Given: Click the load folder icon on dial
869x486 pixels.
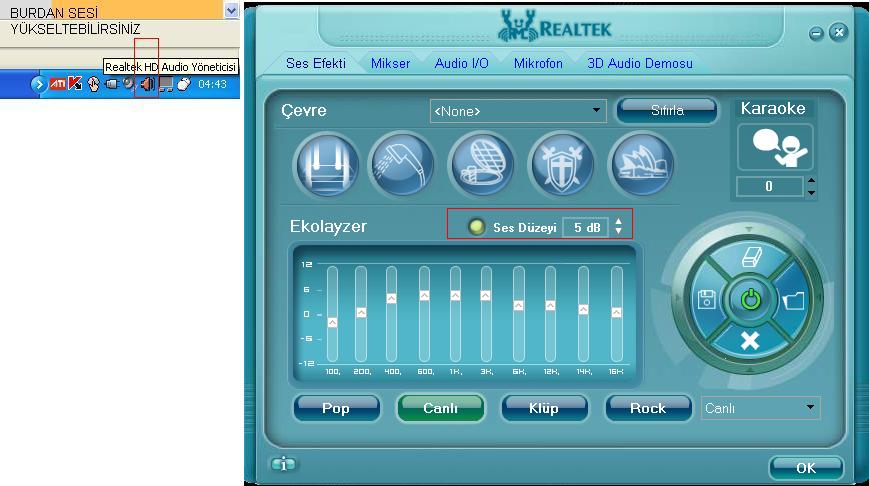Looking at the screenshot, I should pos(794,300).
